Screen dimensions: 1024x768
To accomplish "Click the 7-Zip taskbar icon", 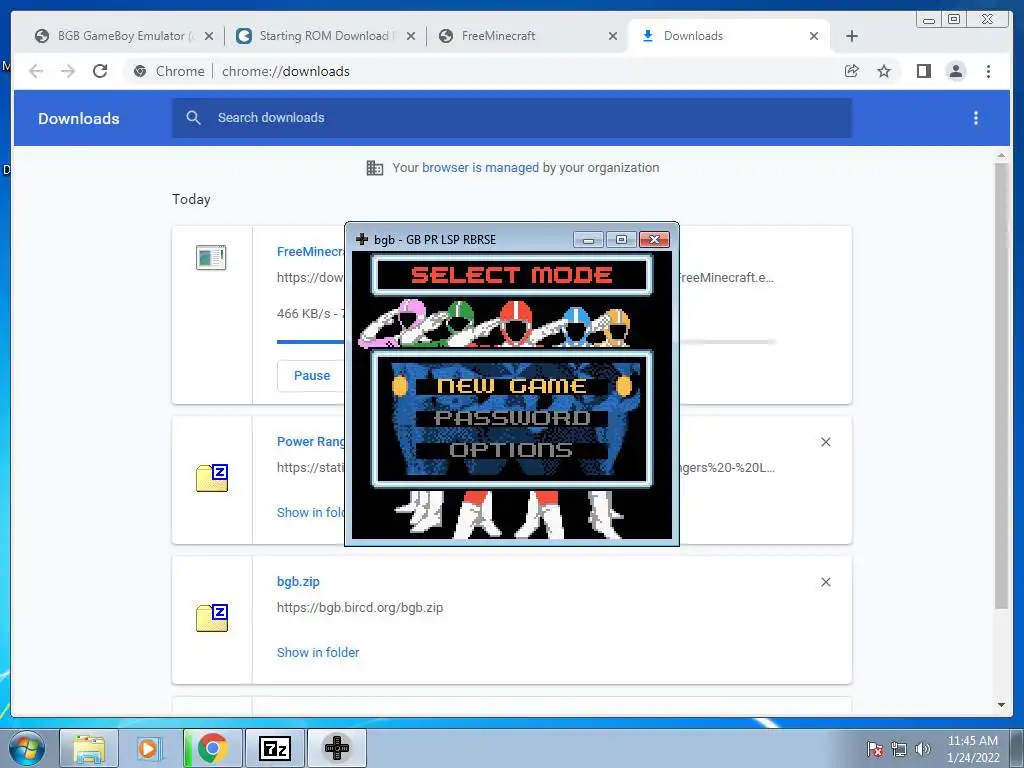I will click(274, 748).
